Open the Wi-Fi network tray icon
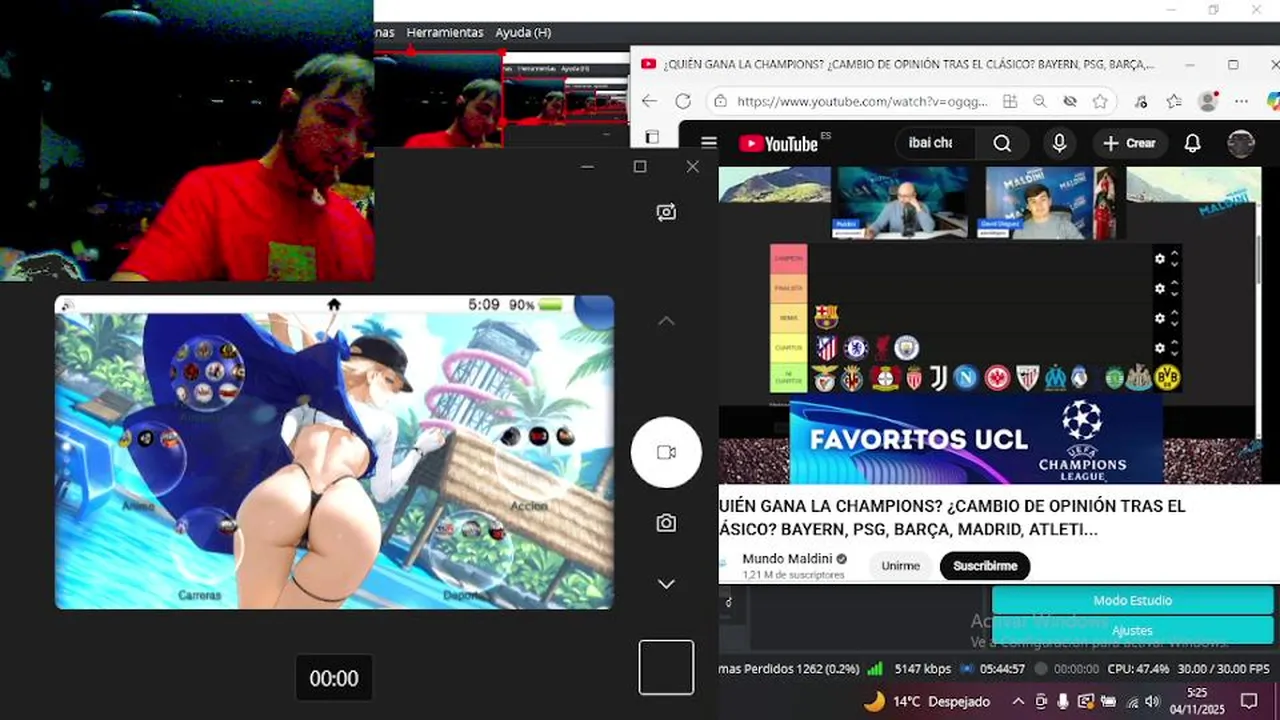 point(1132,701)
